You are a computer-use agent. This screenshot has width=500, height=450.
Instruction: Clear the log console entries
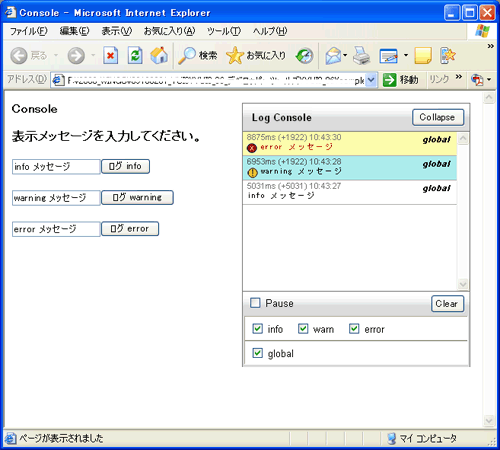(447, 304)
